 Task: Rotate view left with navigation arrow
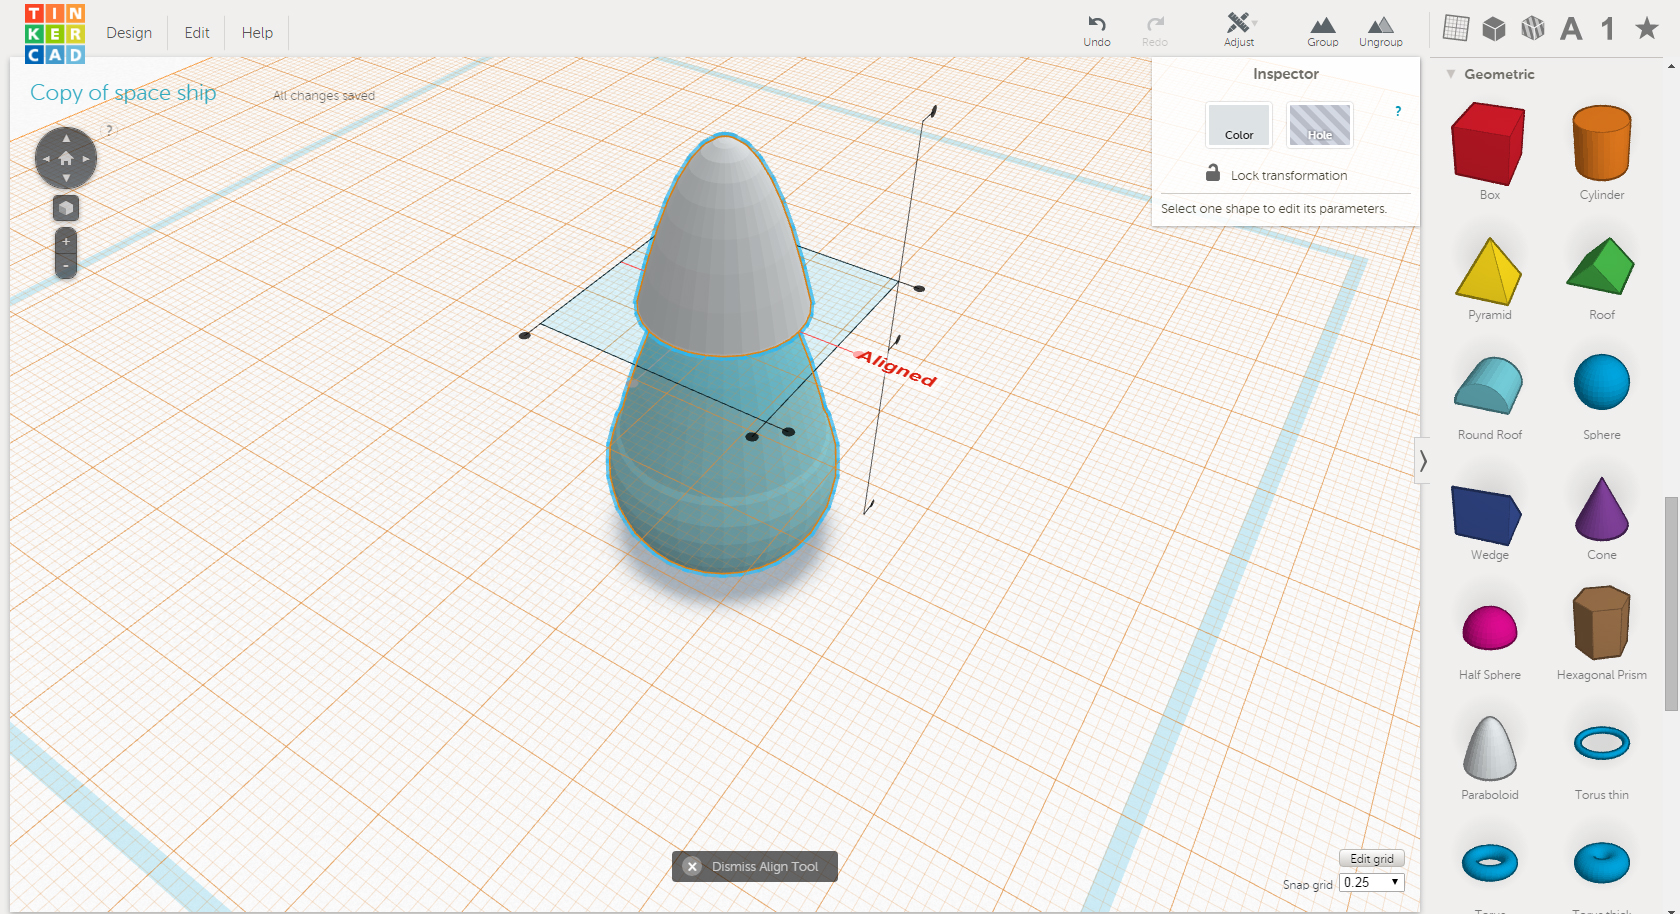pos(46,159)
